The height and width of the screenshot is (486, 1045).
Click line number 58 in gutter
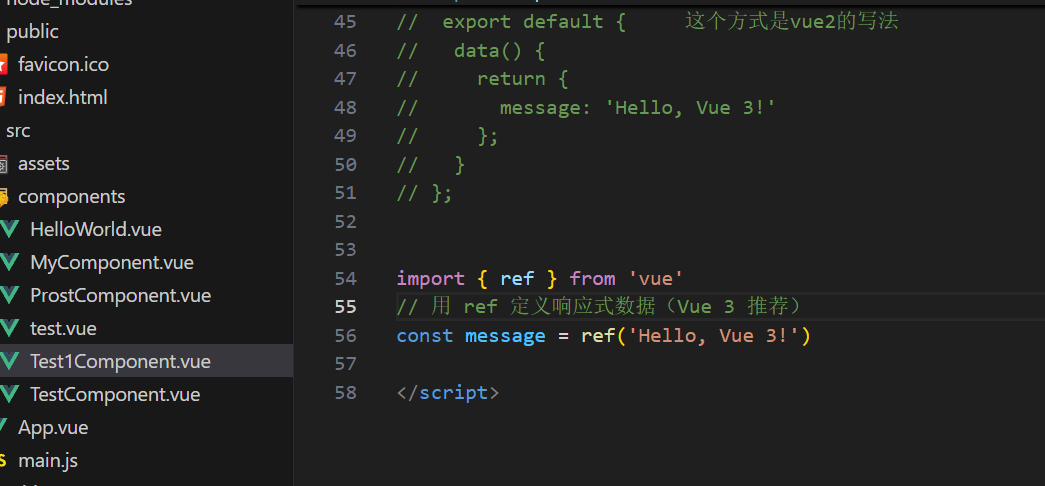coord(345,393)
